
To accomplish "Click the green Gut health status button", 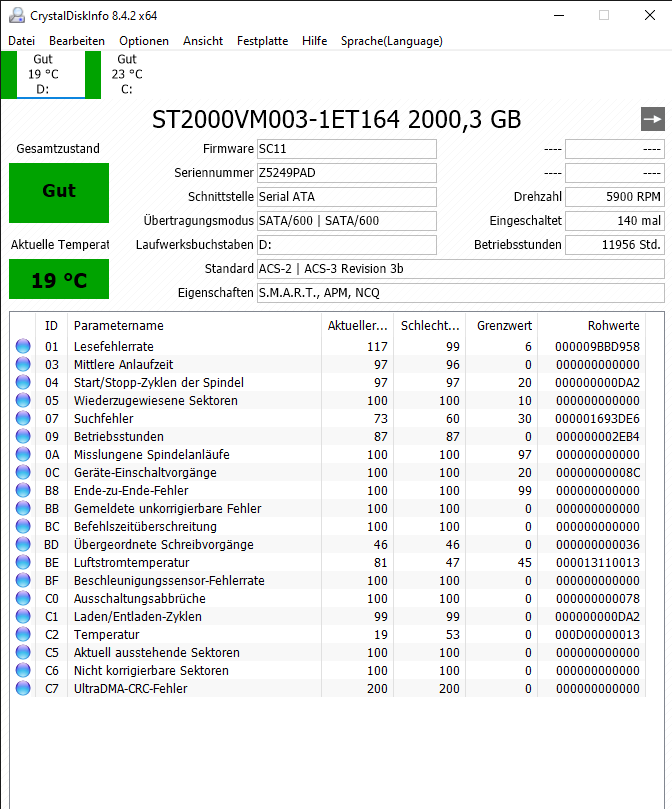I will point(59,193).
